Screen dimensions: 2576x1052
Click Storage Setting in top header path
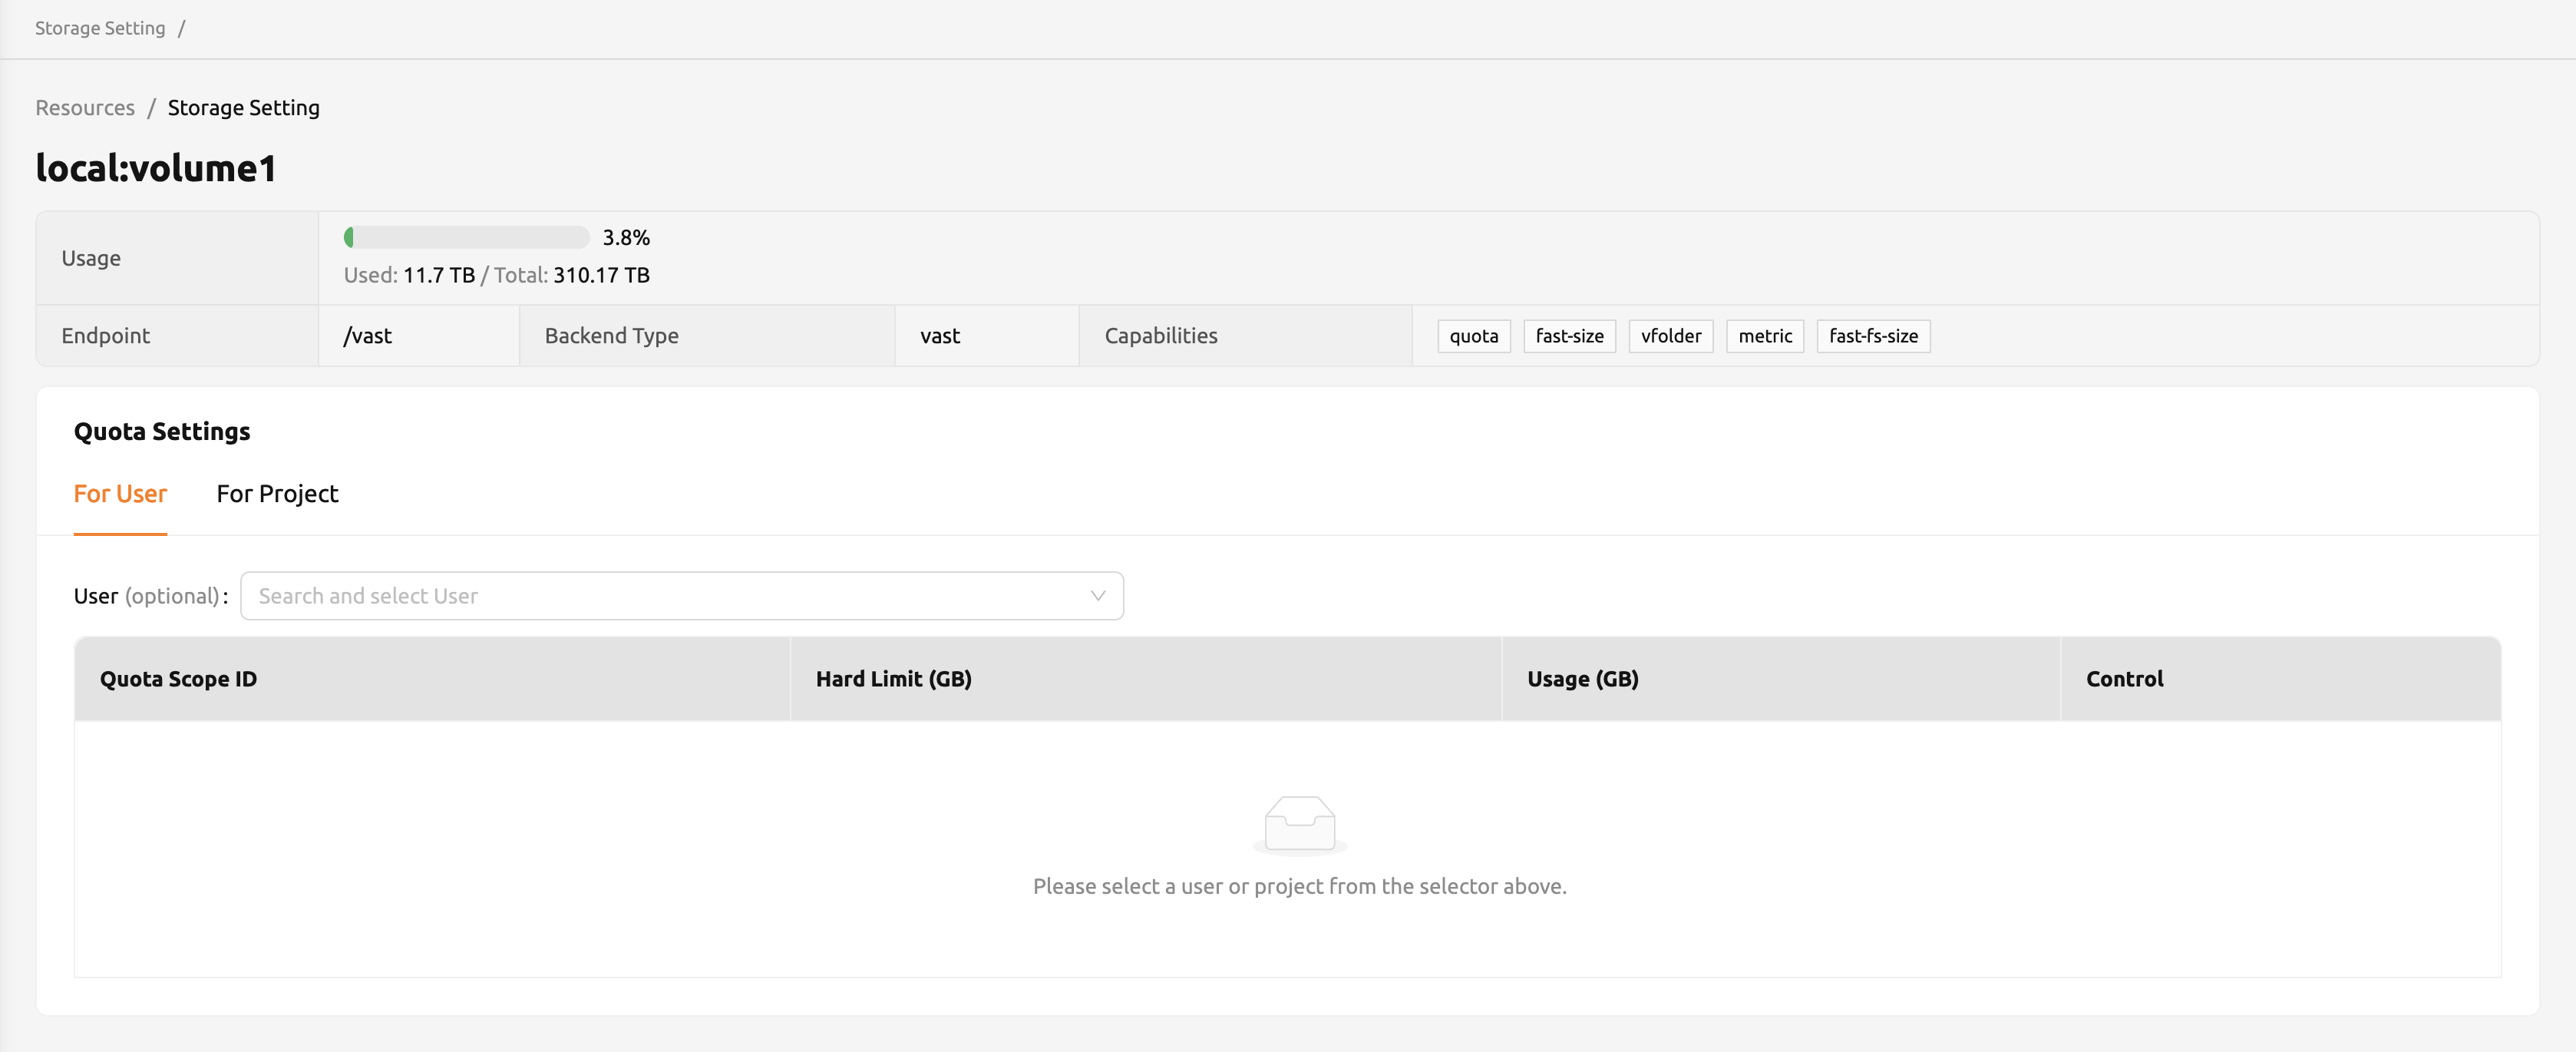pyautogui.click(x=100, y=28)
